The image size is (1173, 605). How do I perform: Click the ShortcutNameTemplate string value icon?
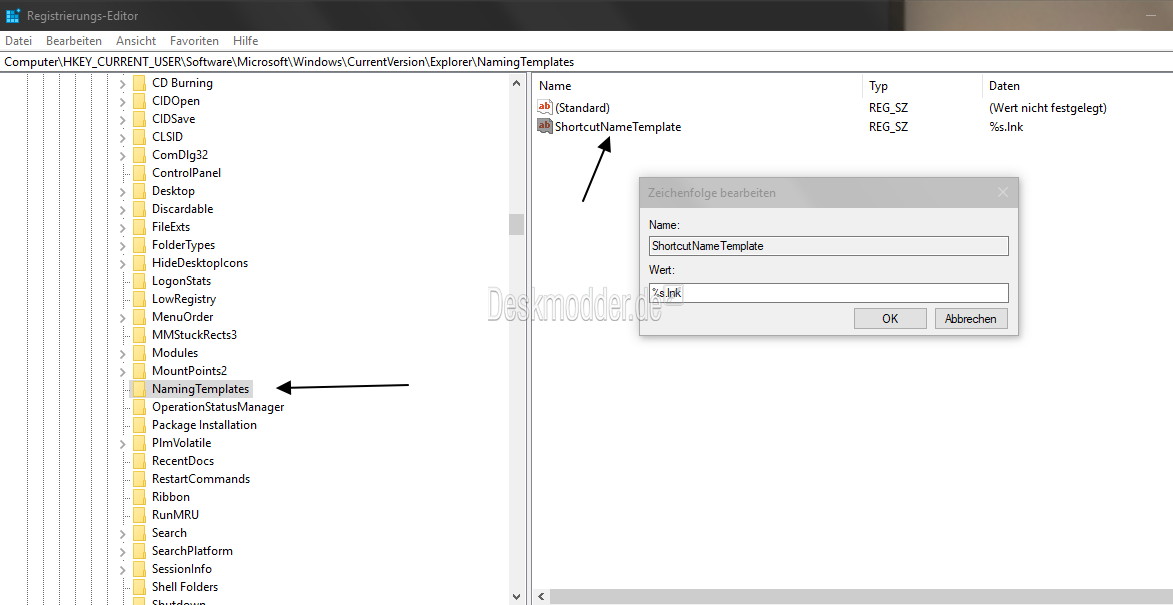coord(545,126)
